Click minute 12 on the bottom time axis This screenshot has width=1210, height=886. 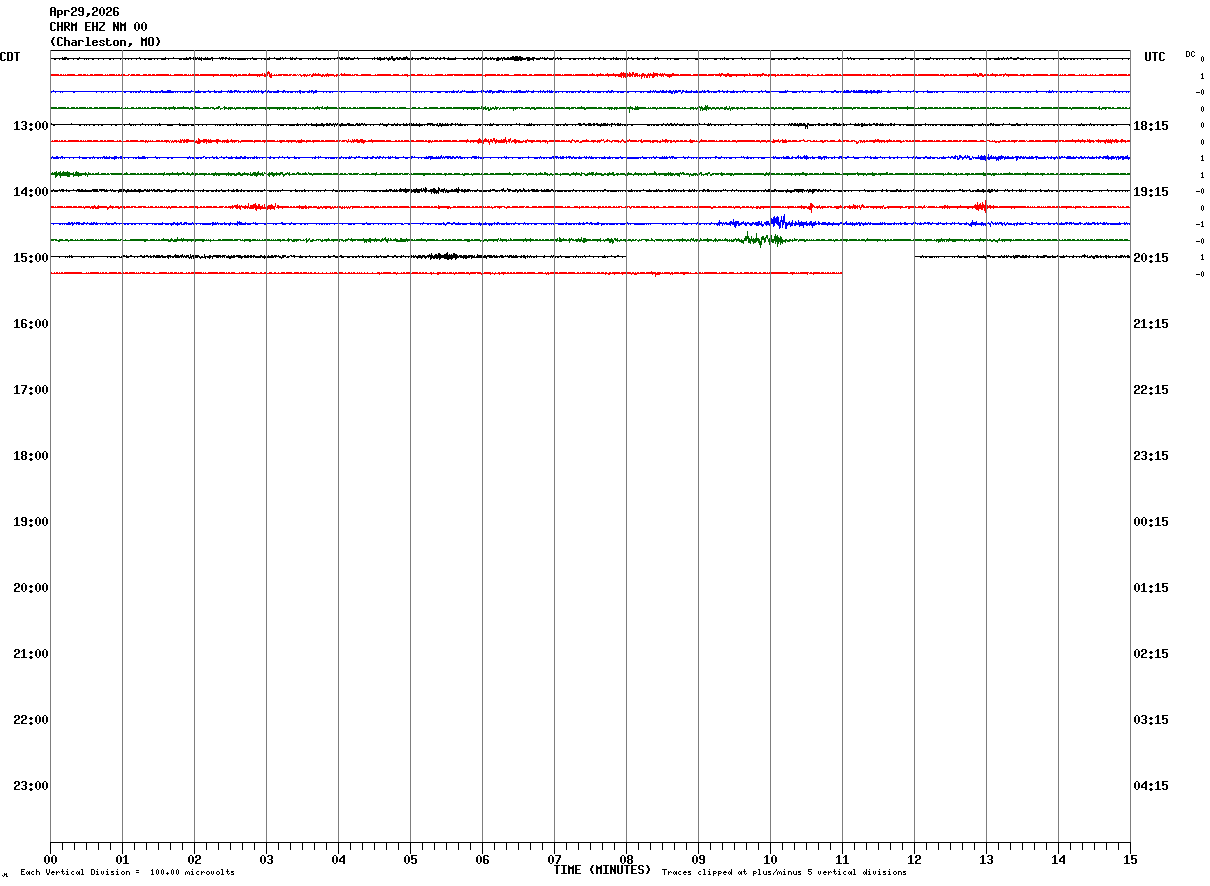914,859
